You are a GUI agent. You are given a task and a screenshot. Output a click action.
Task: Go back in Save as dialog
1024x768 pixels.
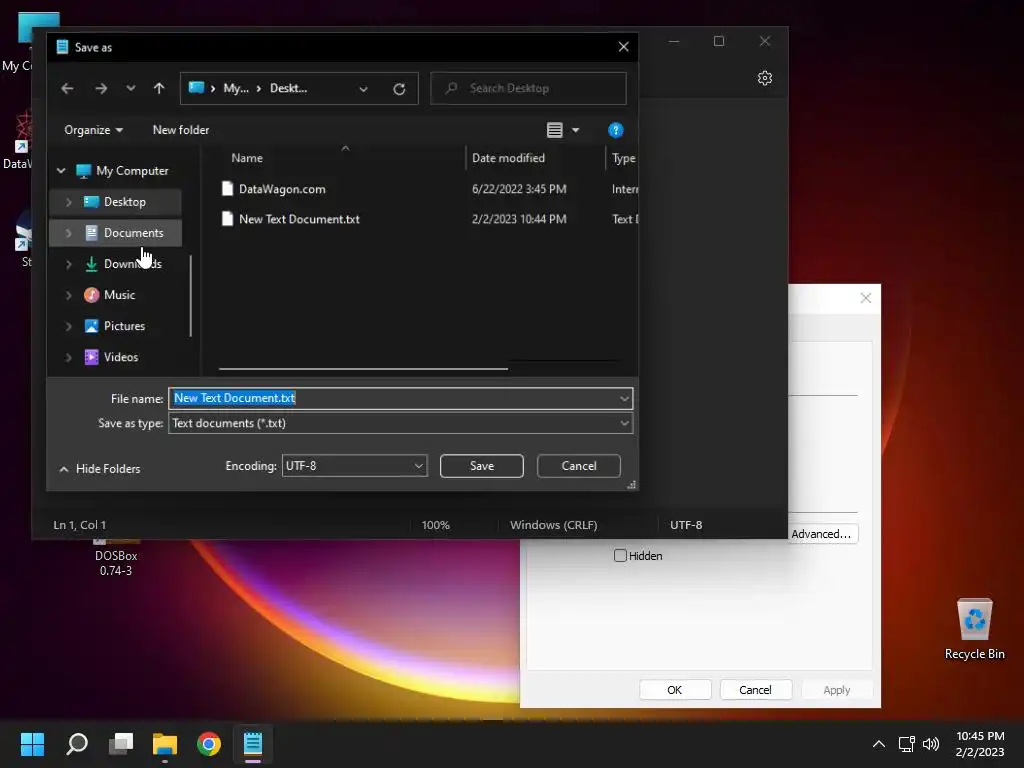[x=67, y=88]
